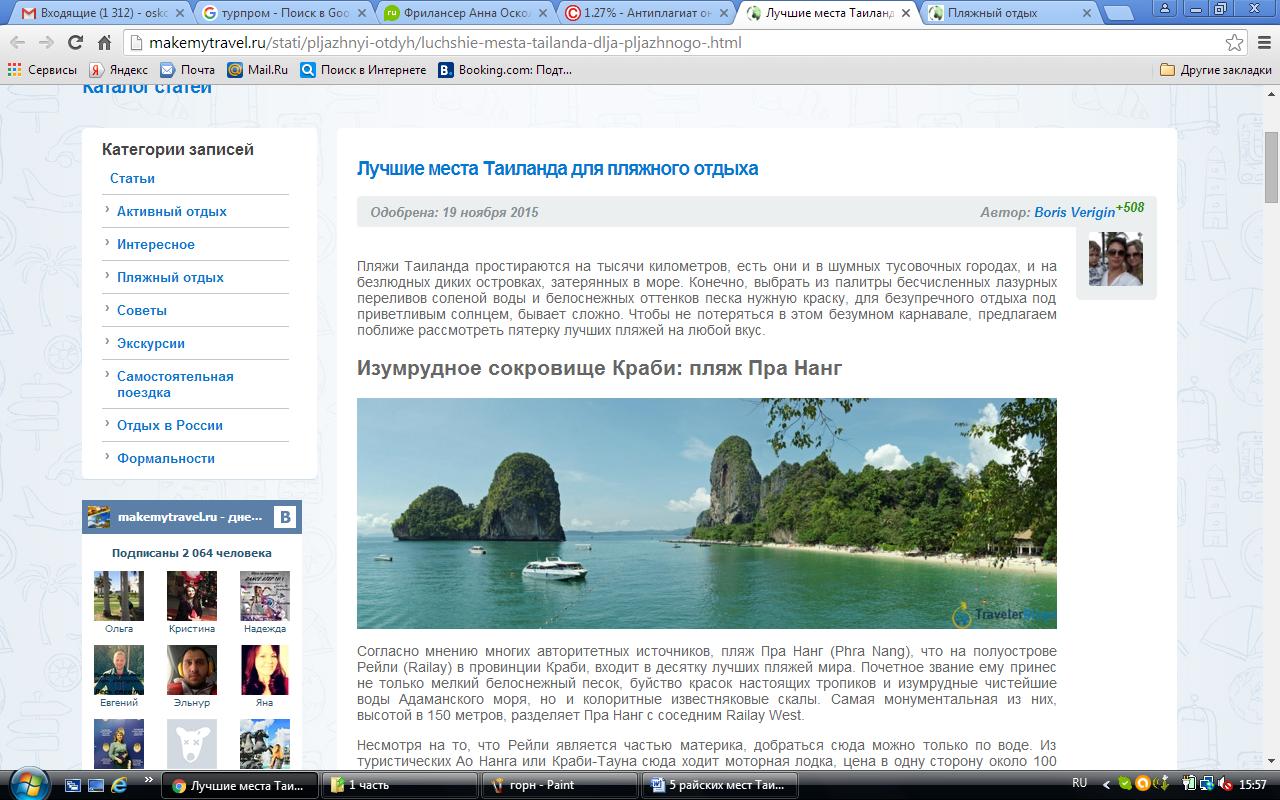Image resolution: width=1280 pixels, height=800 pixels.
Task: Open subscriber Надежда's avatar
Action: 265,596
